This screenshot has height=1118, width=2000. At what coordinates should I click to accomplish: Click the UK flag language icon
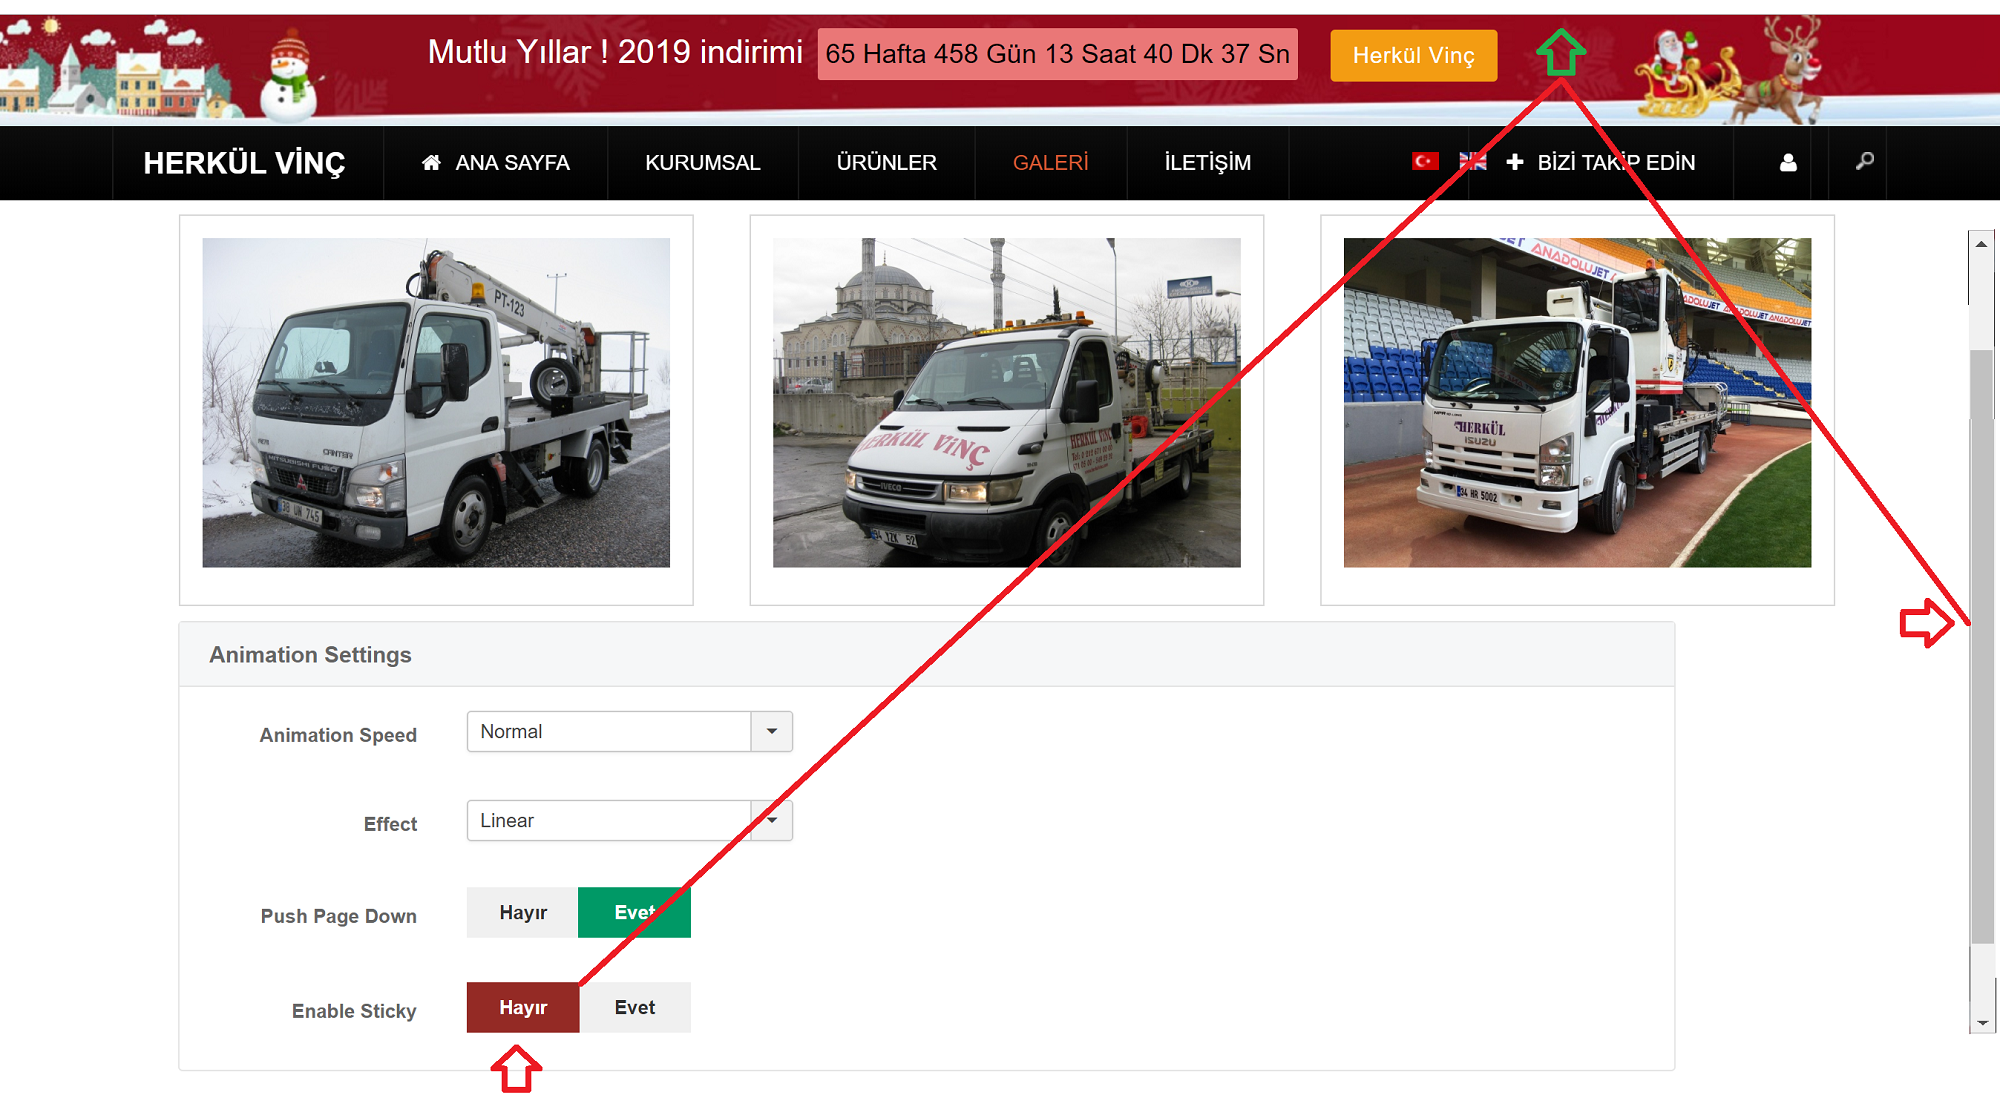coord(1472,161)
